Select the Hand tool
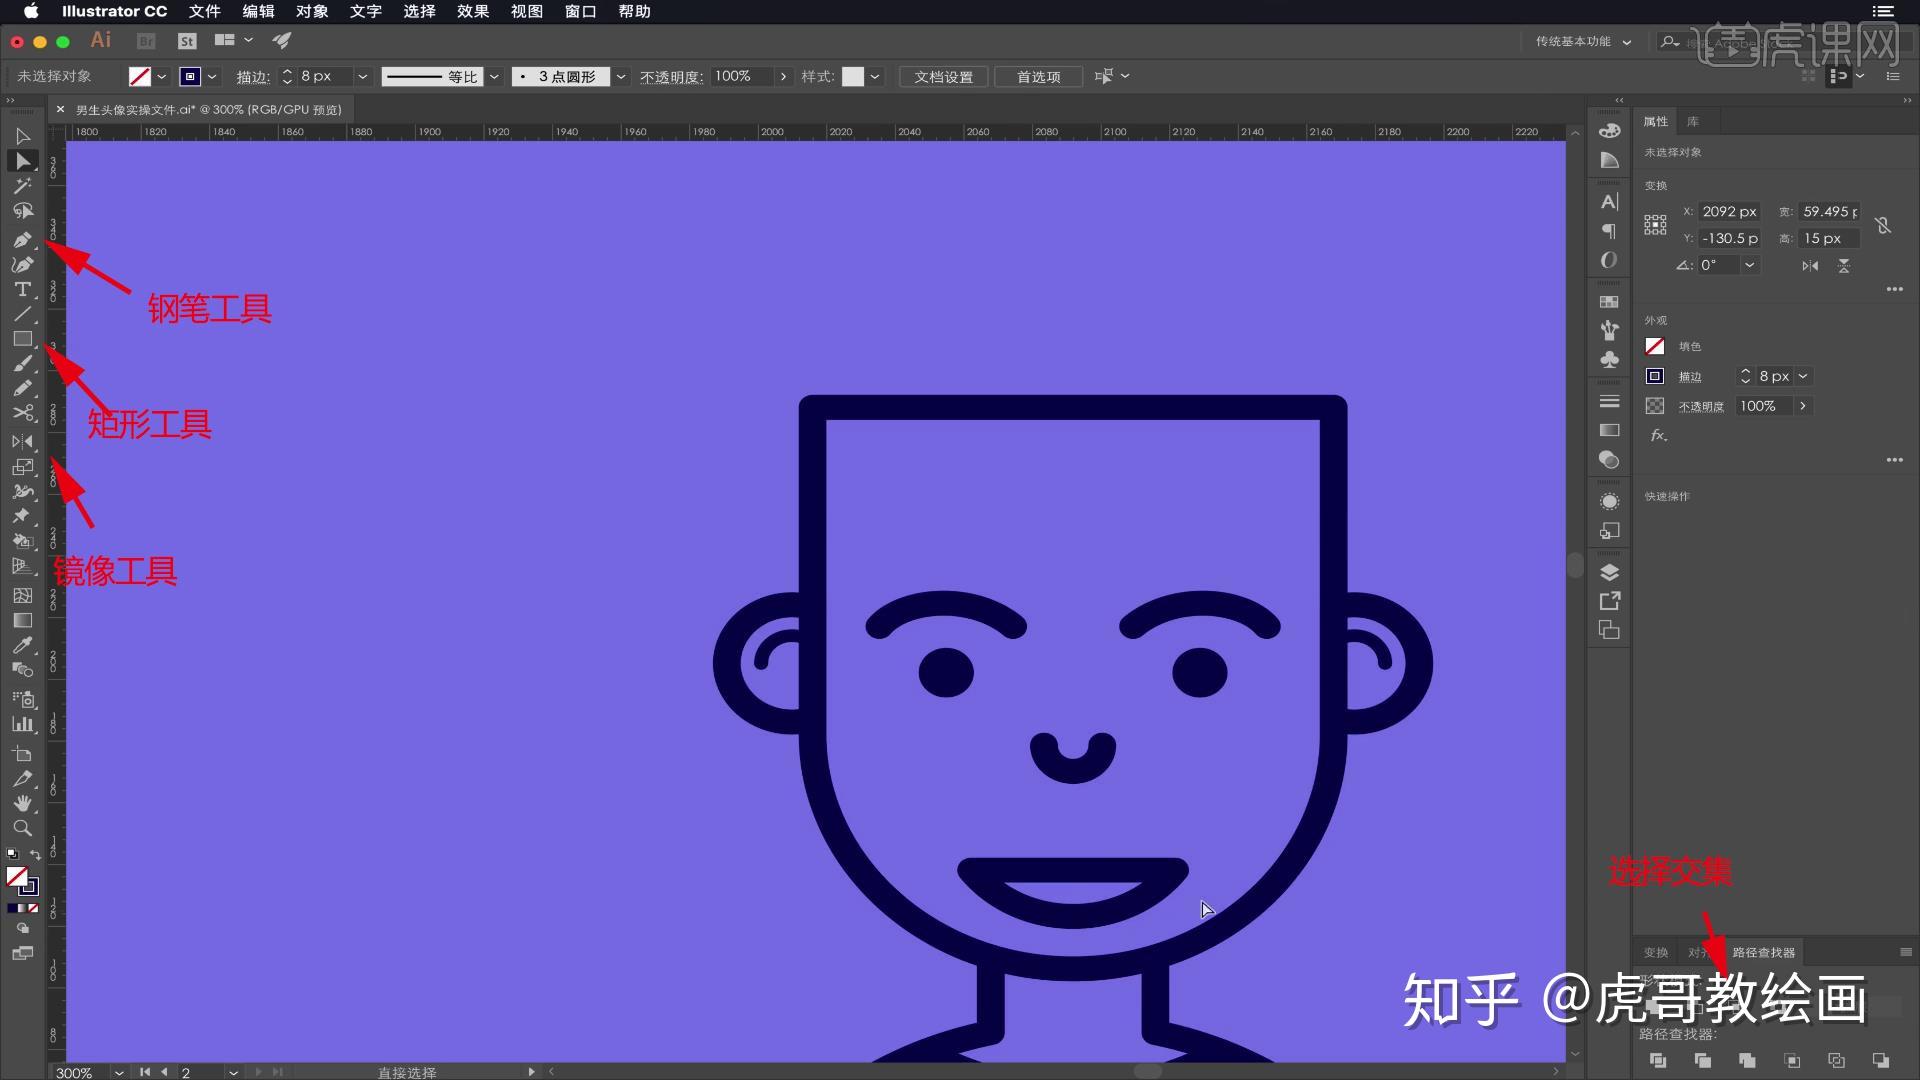Viewport: 1920px width, 1080px height. point(22,803)
